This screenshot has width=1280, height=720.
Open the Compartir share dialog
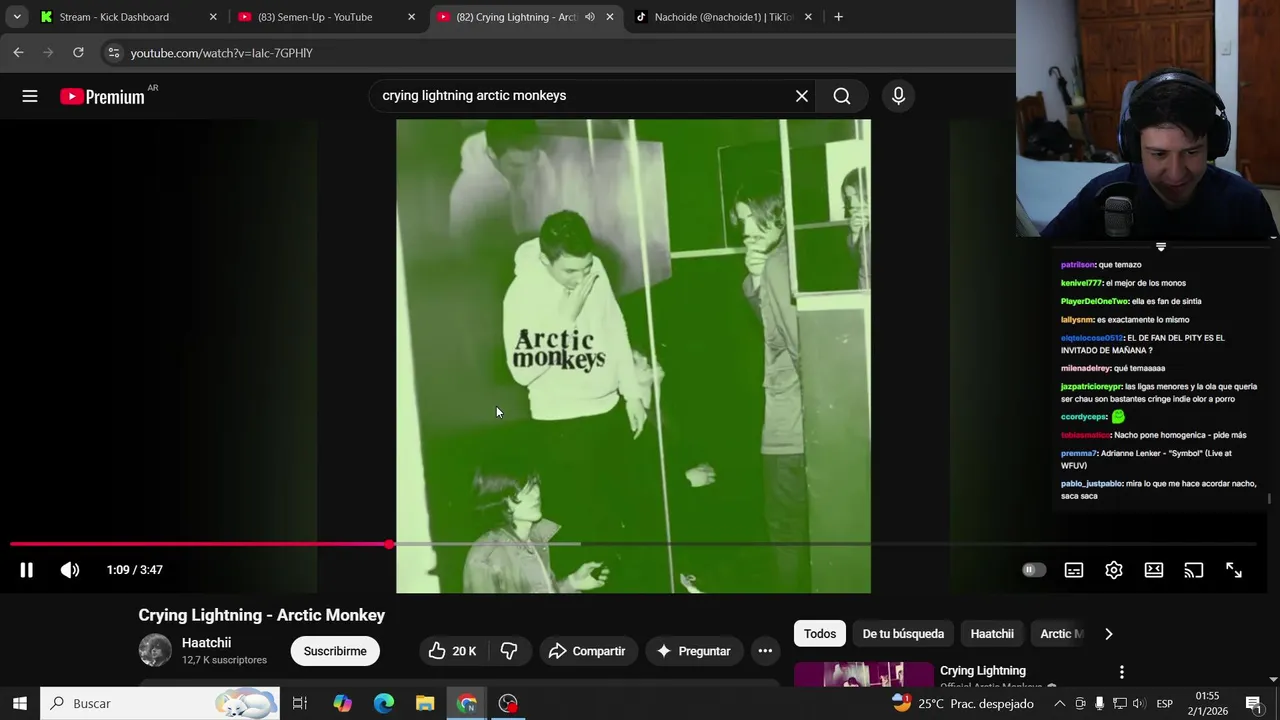(x=588, y=651)
